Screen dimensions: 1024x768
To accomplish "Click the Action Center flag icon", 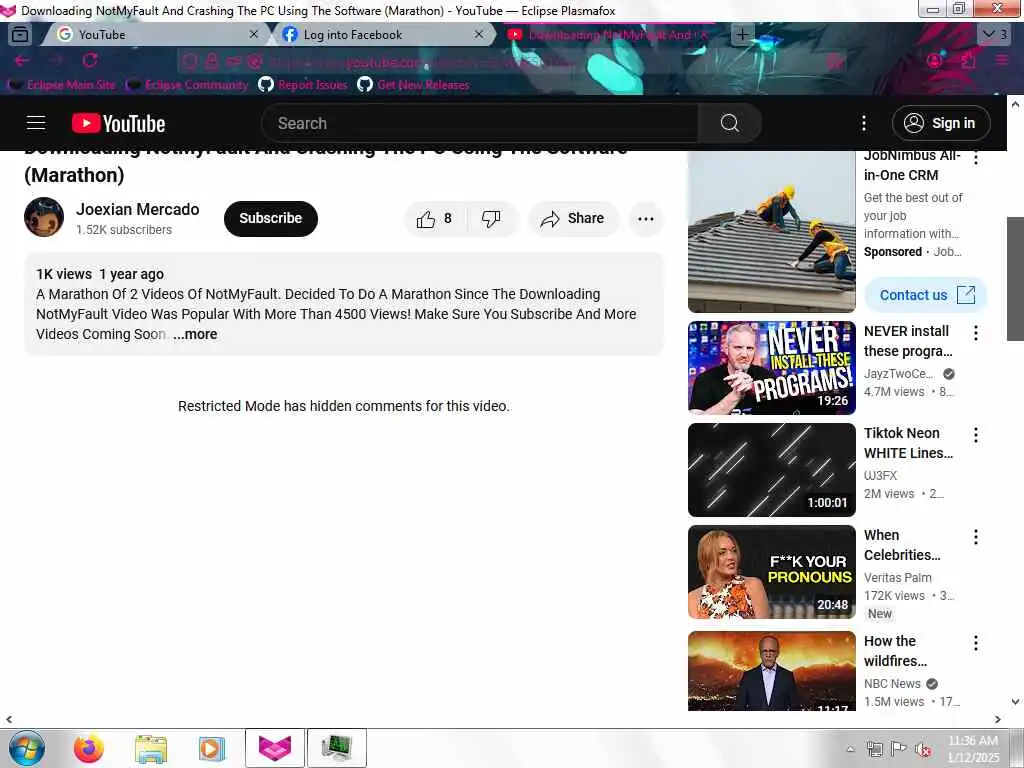I will (x=899, y=749).
